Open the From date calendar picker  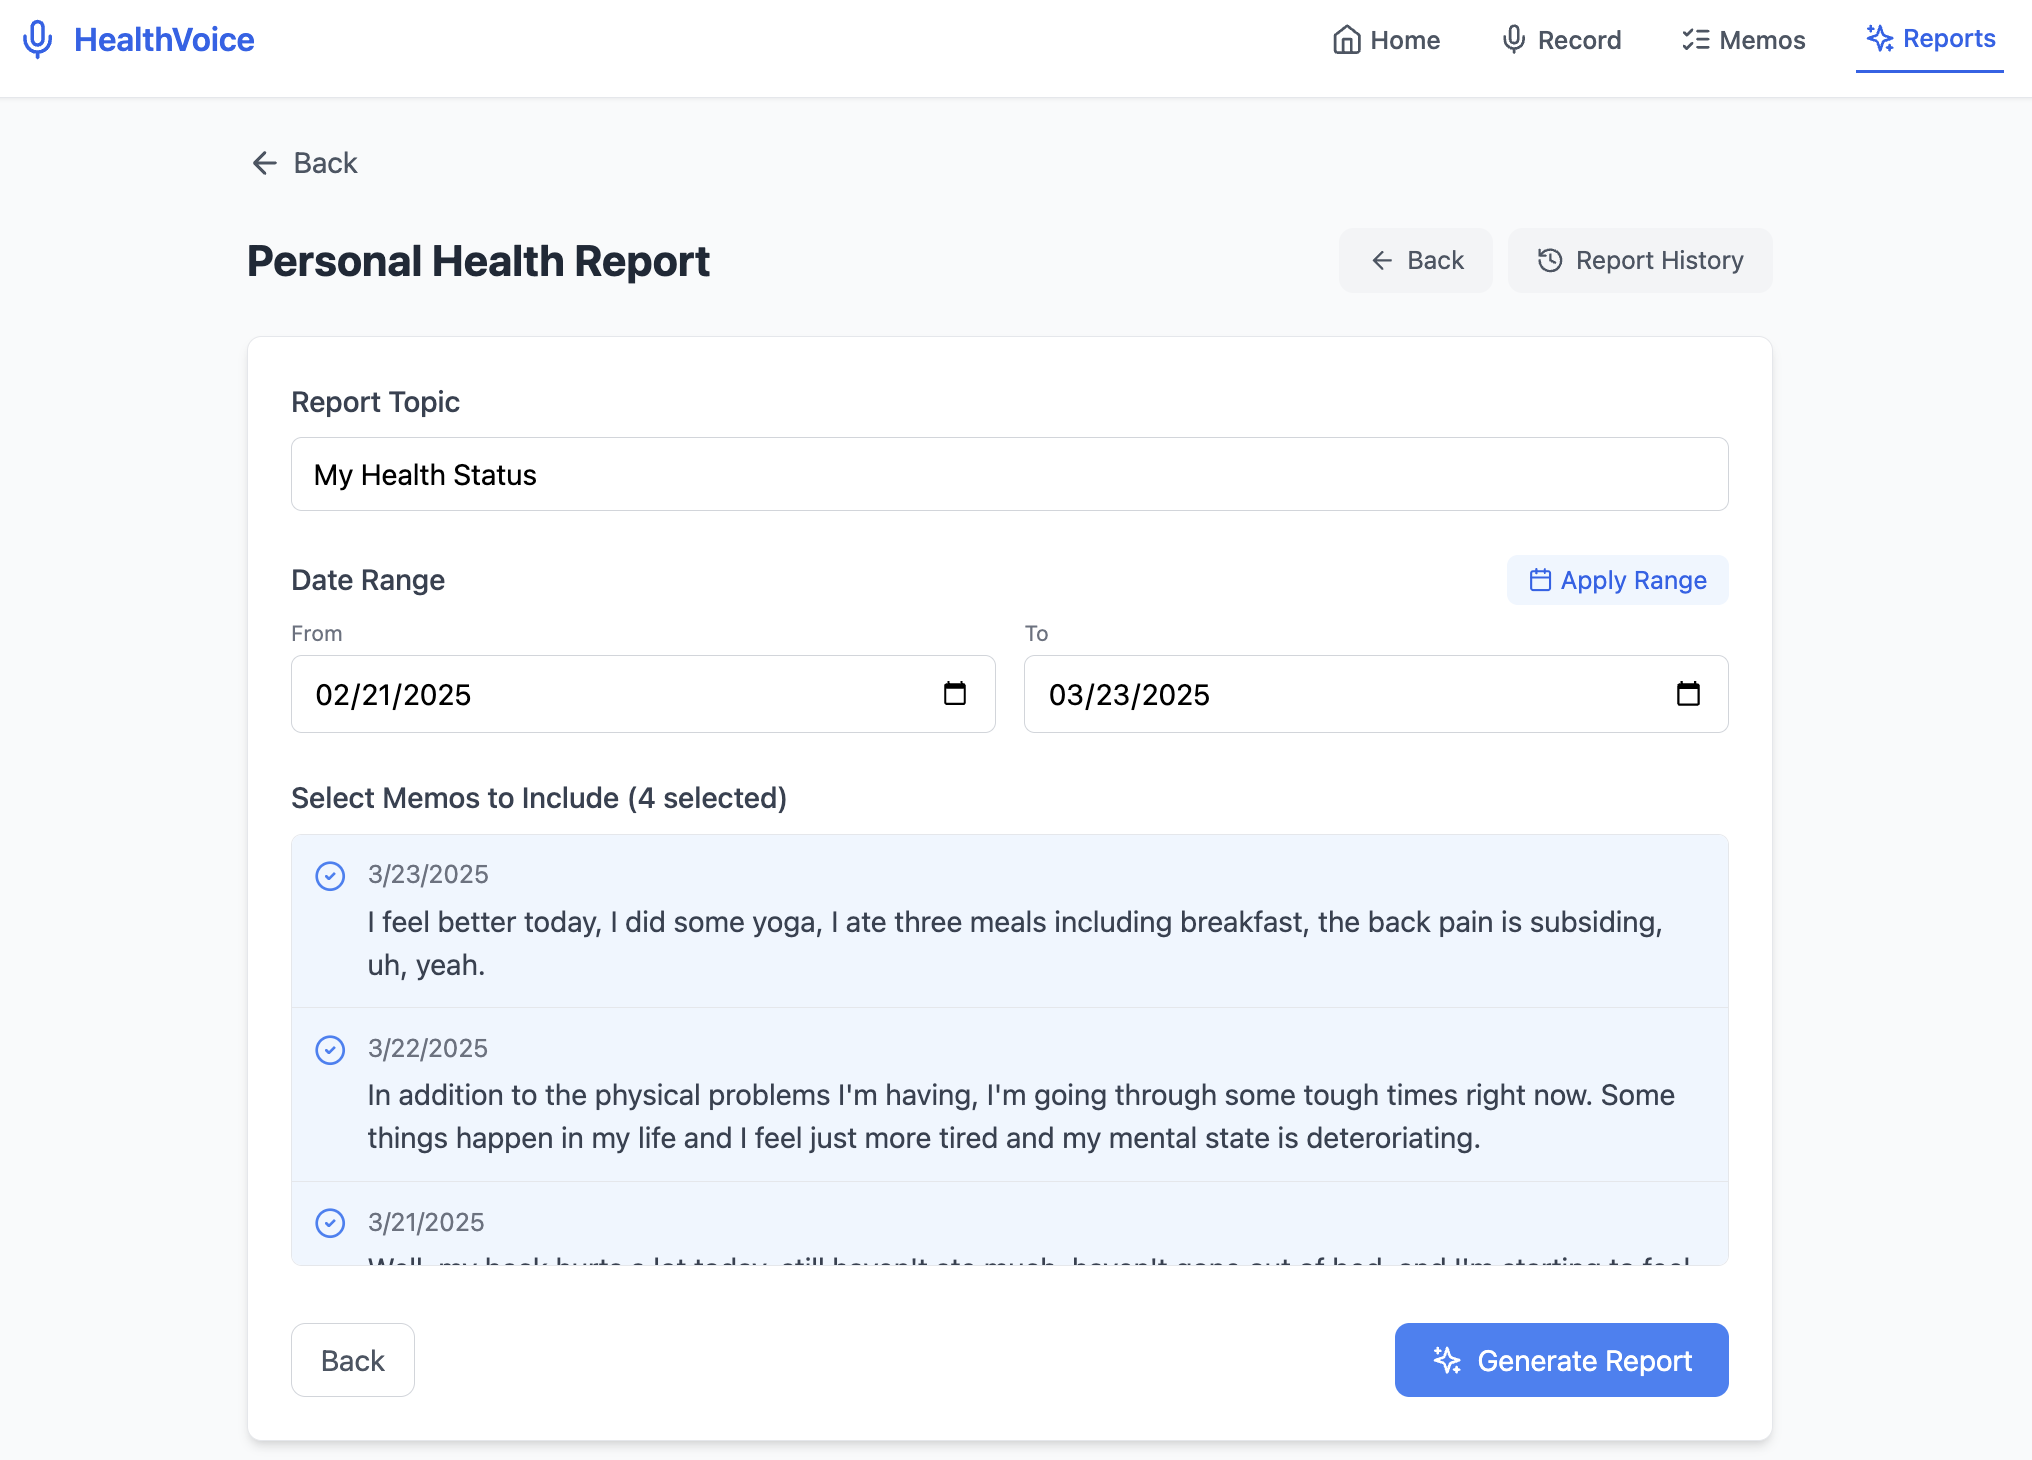pyautogui.click(x=955, y=694)
